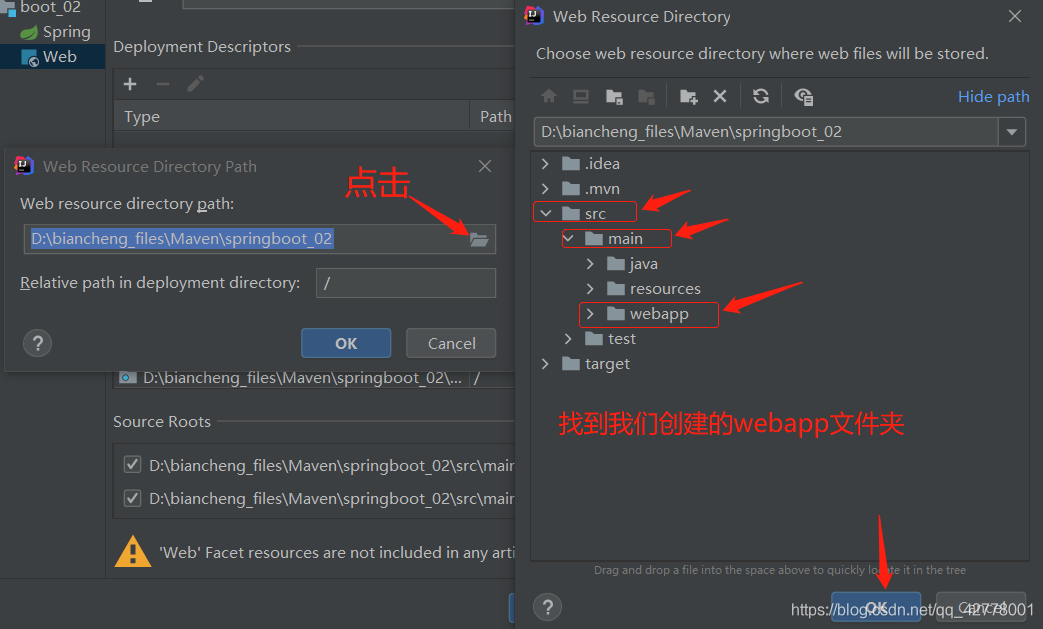Go to home directory in file chooser toolbar
Image resolution: width=1043 pixels, height=629 pixels.
(x=549, y=96)
